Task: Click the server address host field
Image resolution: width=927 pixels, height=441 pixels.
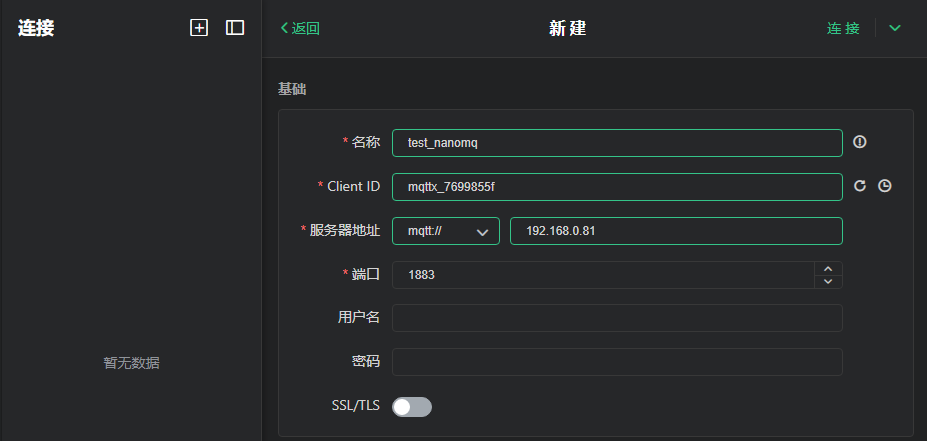Action: click(x=676, y=231)
